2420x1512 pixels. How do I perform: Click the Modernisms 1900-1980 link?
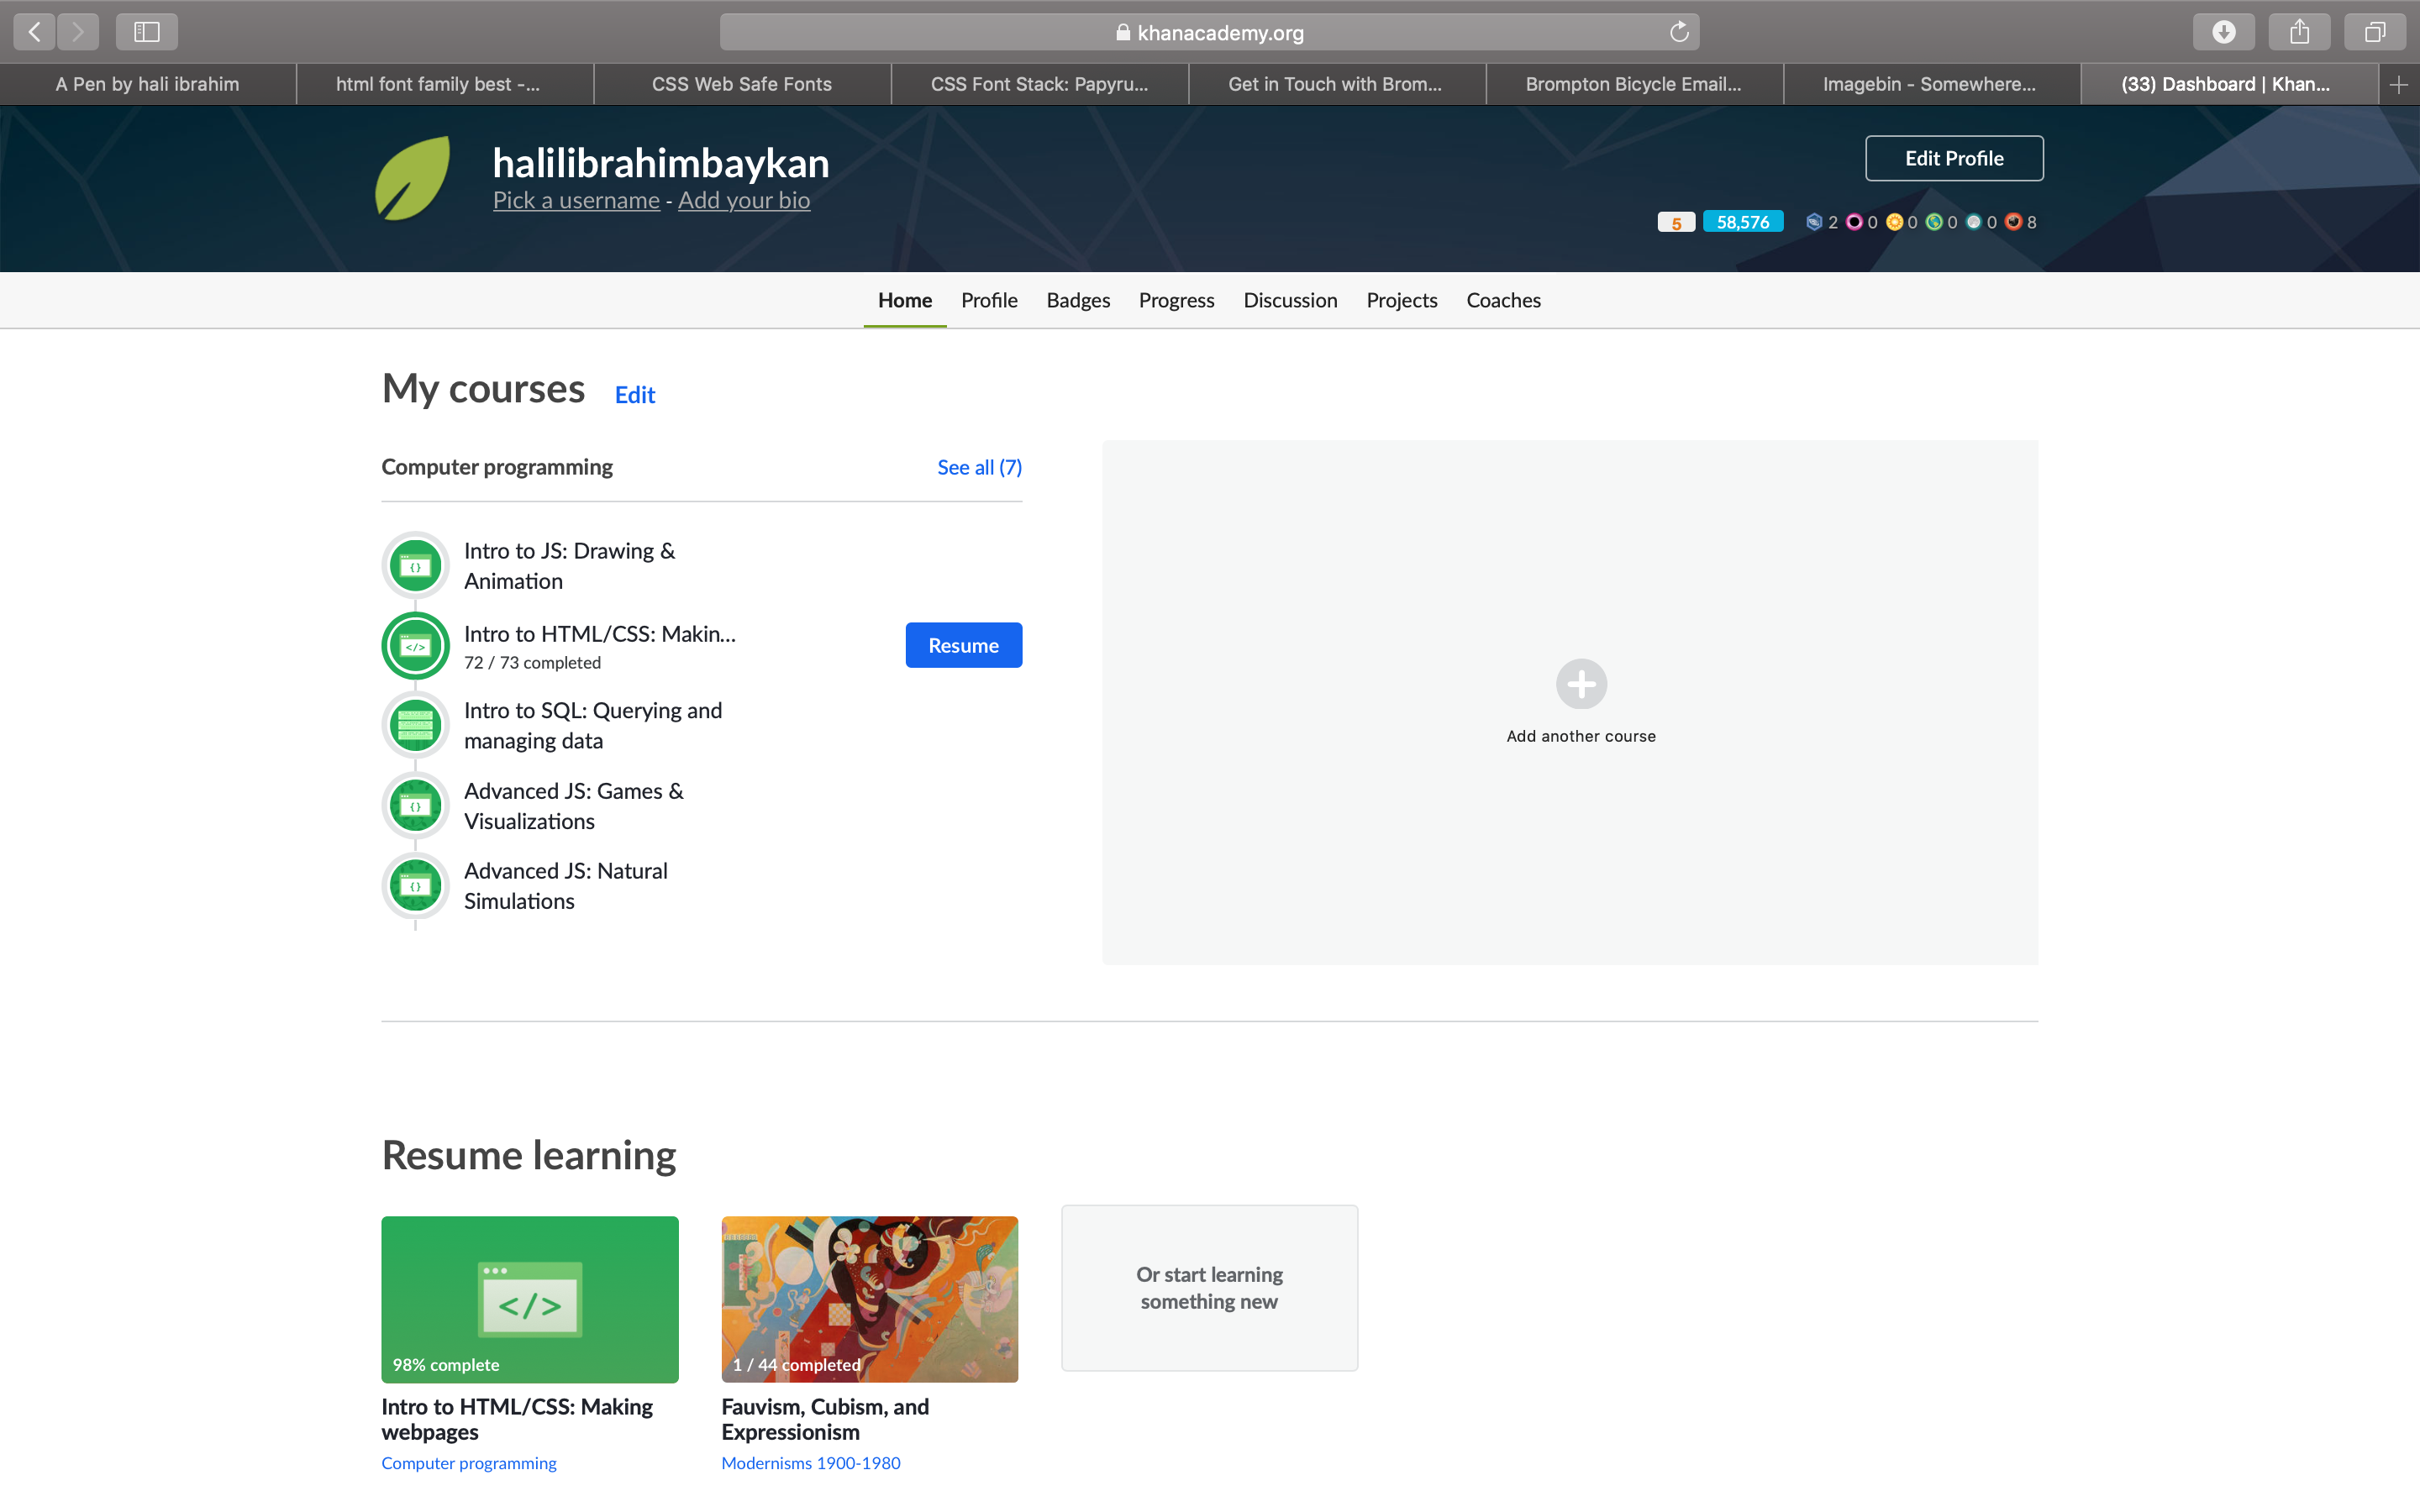tap(811, 1463)
